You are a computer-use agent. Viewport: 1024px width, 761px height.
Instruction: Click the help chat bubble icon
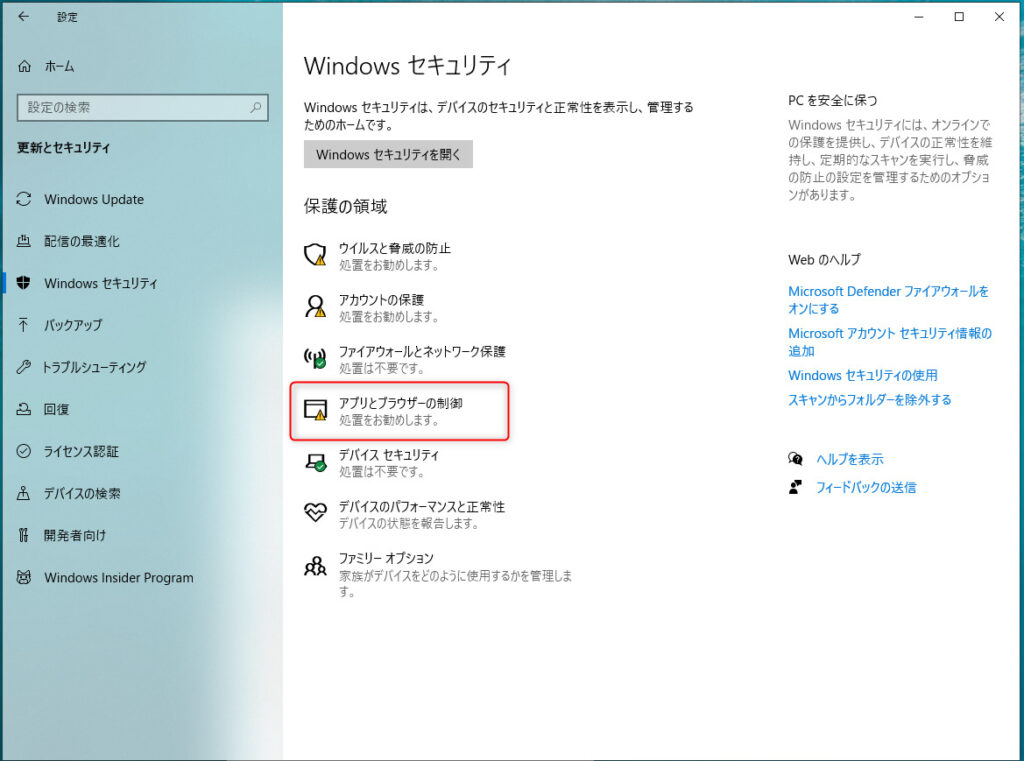[x=795, y=459]
